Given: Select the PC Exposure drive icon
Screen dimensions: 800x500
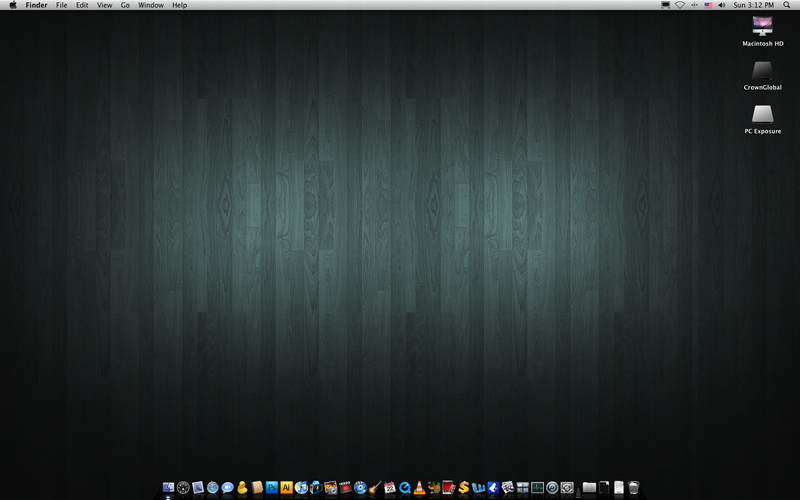Looking at the screenshot, I should (x=762, y=115).
